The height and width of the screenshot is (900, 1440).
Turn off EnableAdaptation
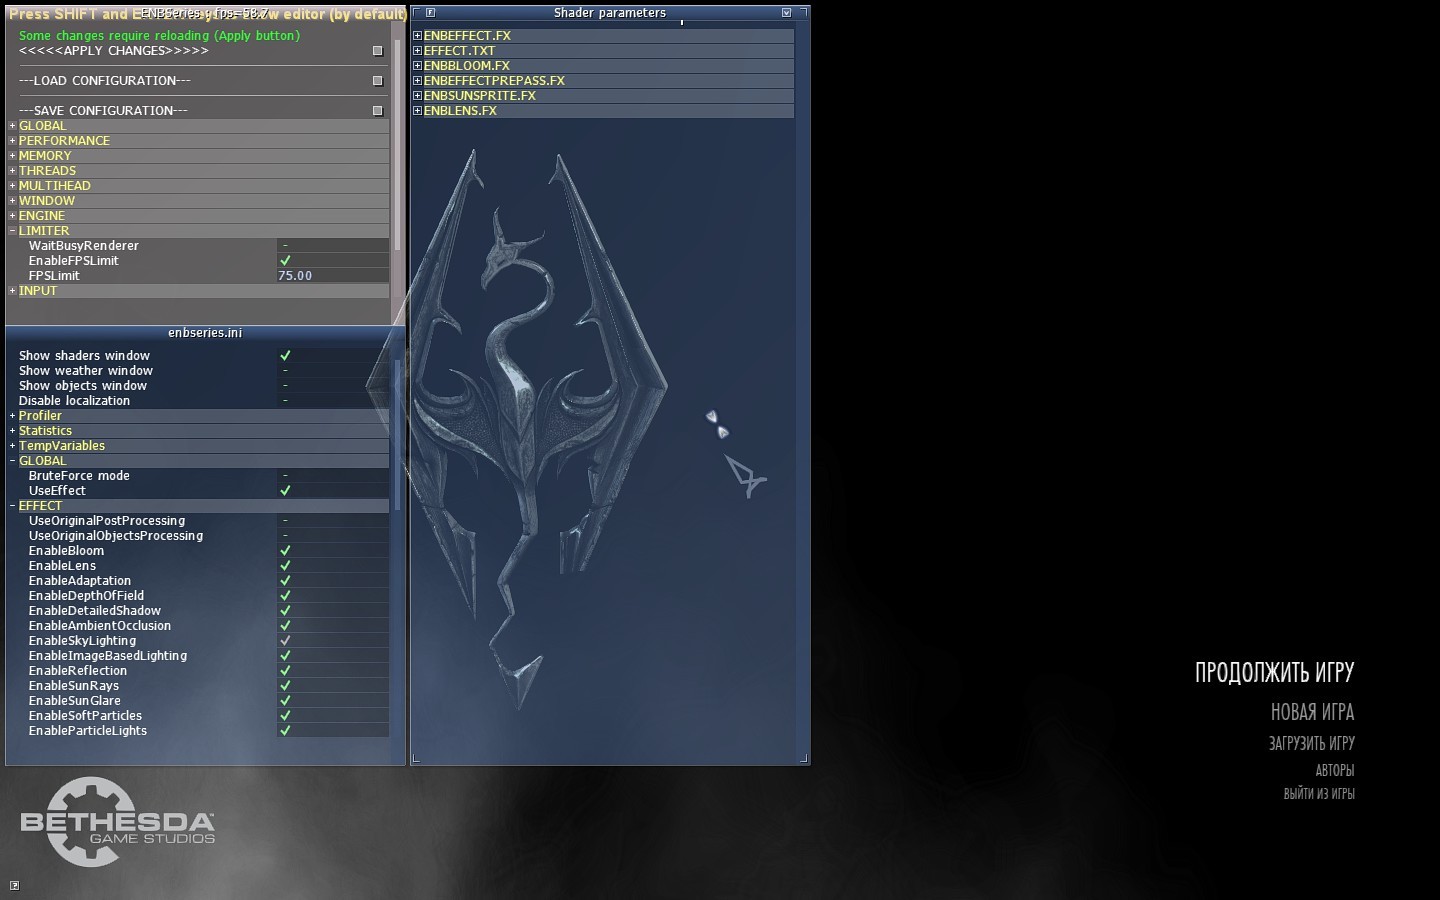285,581
